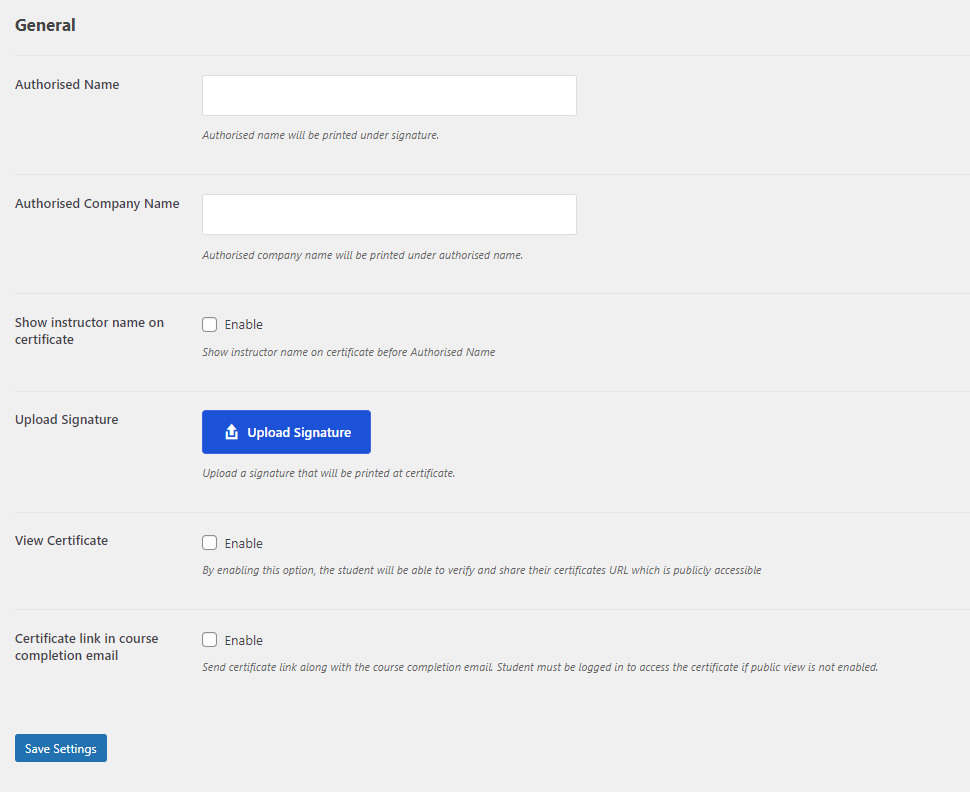Screen dimensions: 970x792
Task: Click the Upload Signature row label on the left
Action: coord(66,420)
